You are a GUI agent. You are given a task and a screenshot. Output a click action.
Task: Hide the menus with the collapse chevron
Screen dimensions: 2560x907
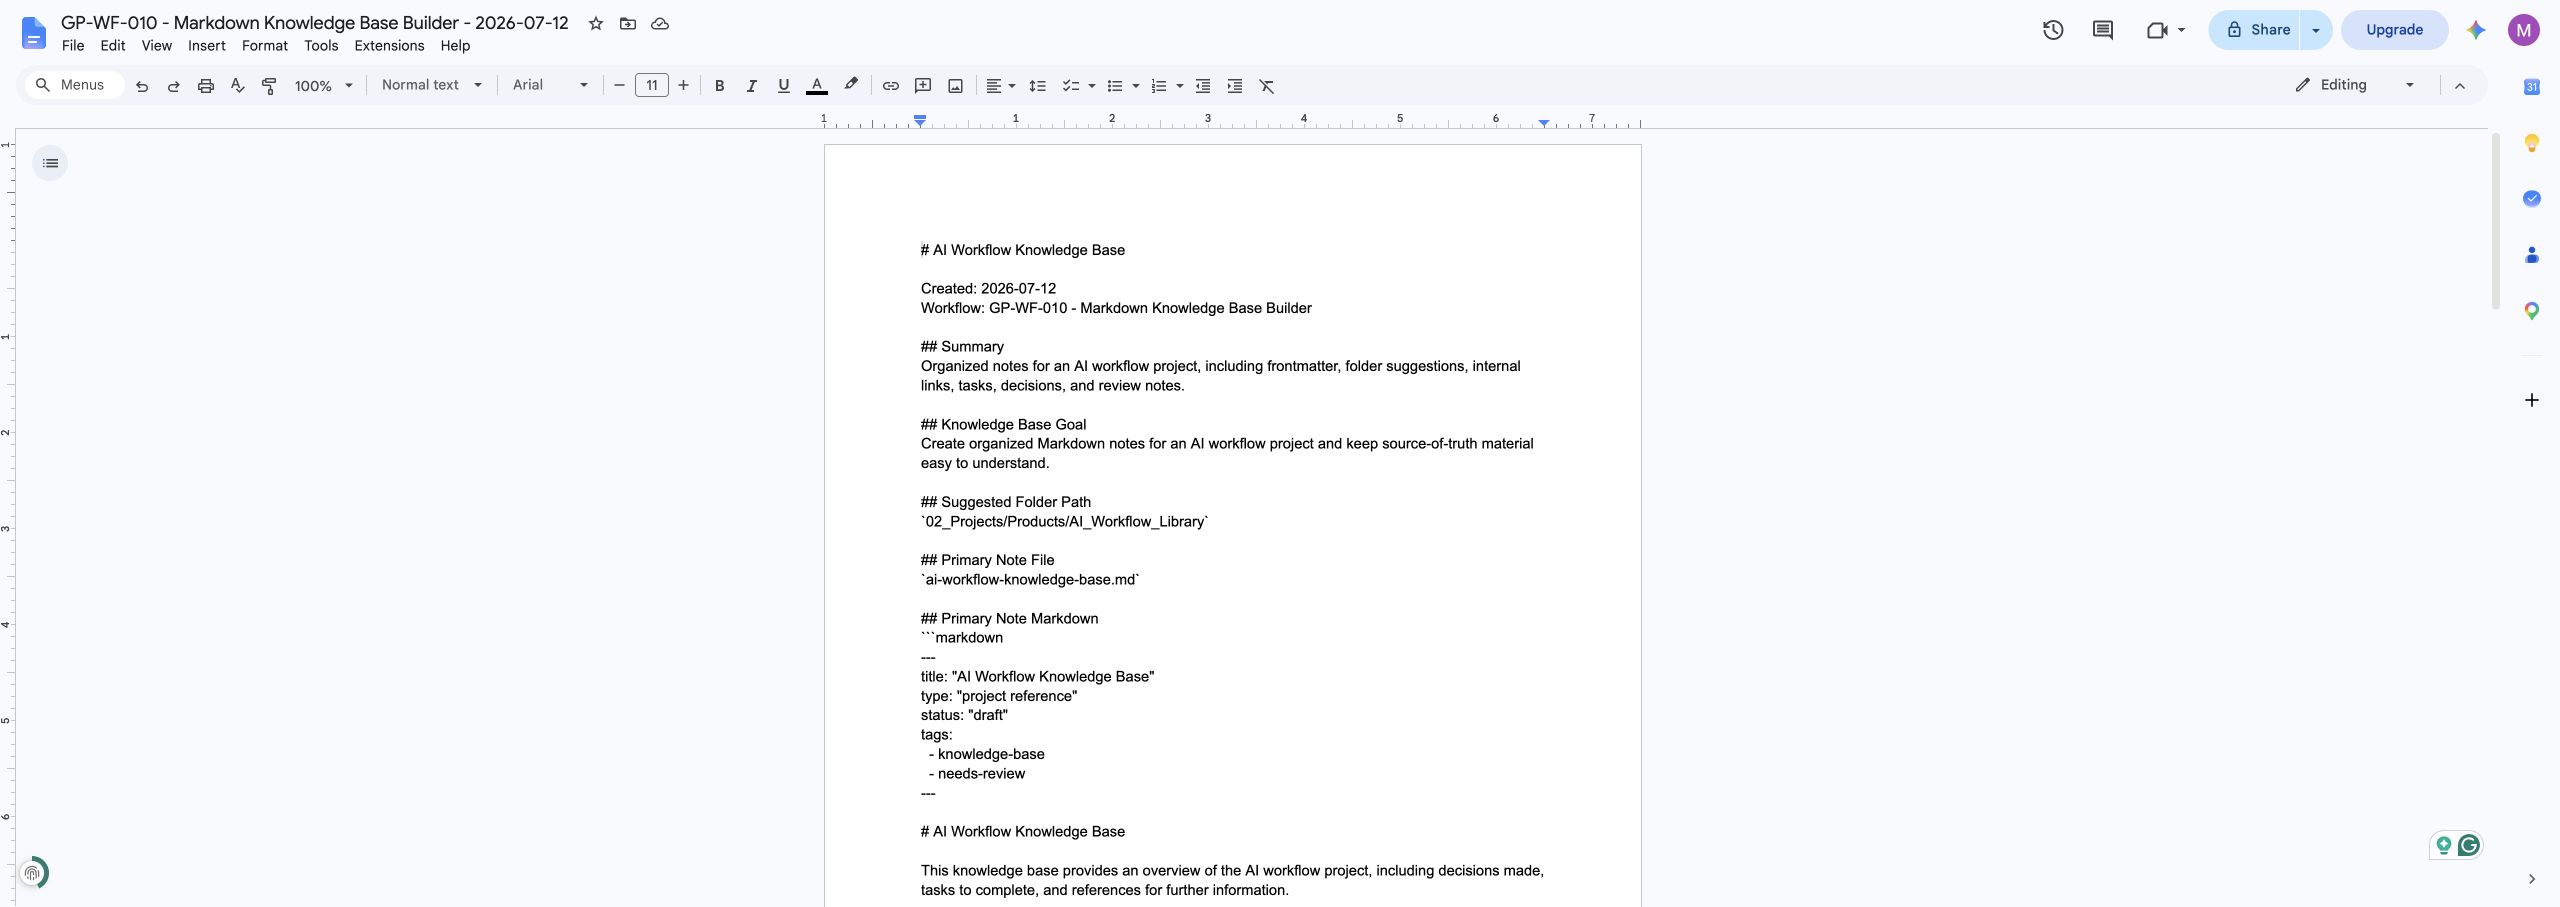click(x=2460, y=86)
